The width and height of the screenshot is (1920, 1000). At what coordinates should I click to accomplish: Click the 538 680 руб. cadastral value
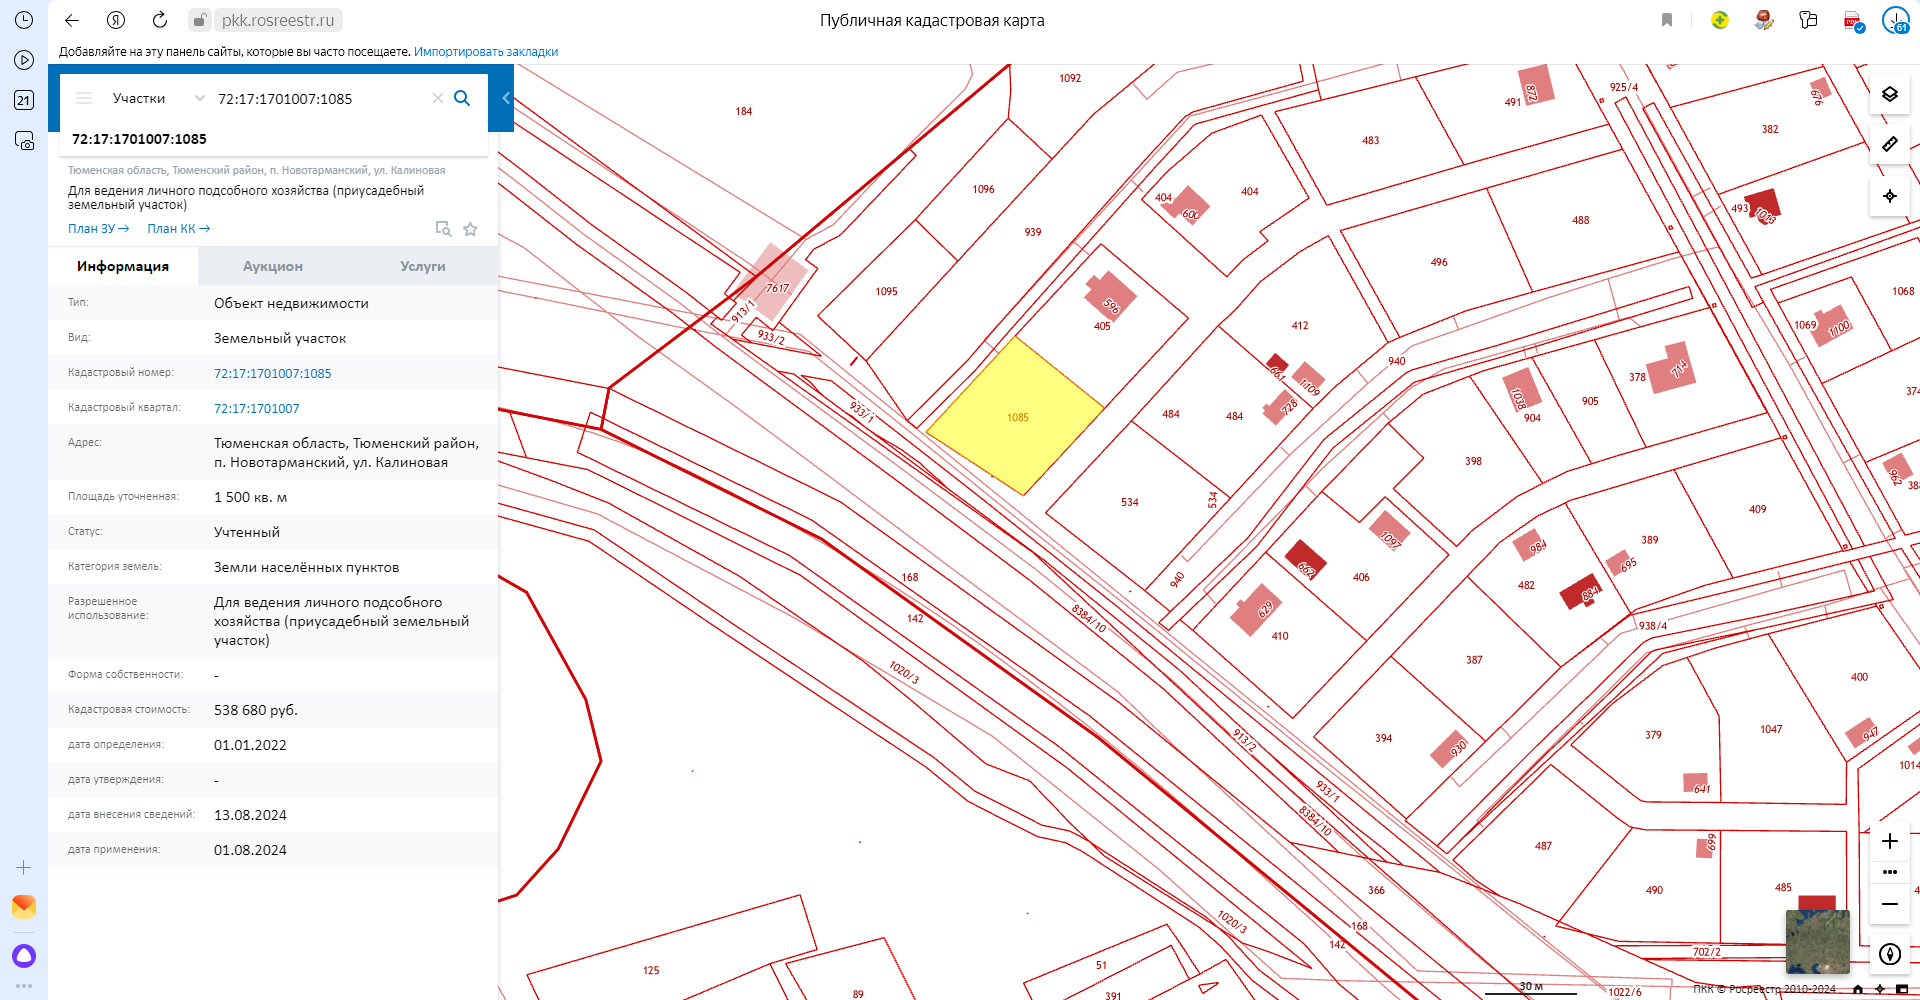pos(256,710)
